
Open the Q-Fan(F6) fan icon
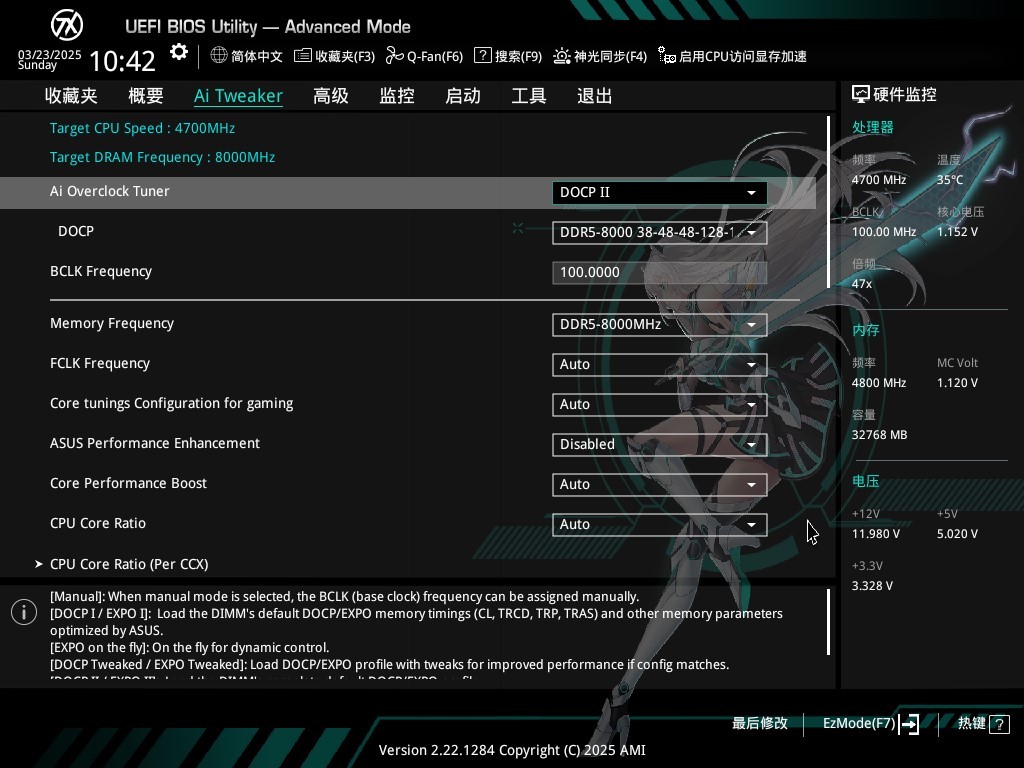click(x=394, y=56)
